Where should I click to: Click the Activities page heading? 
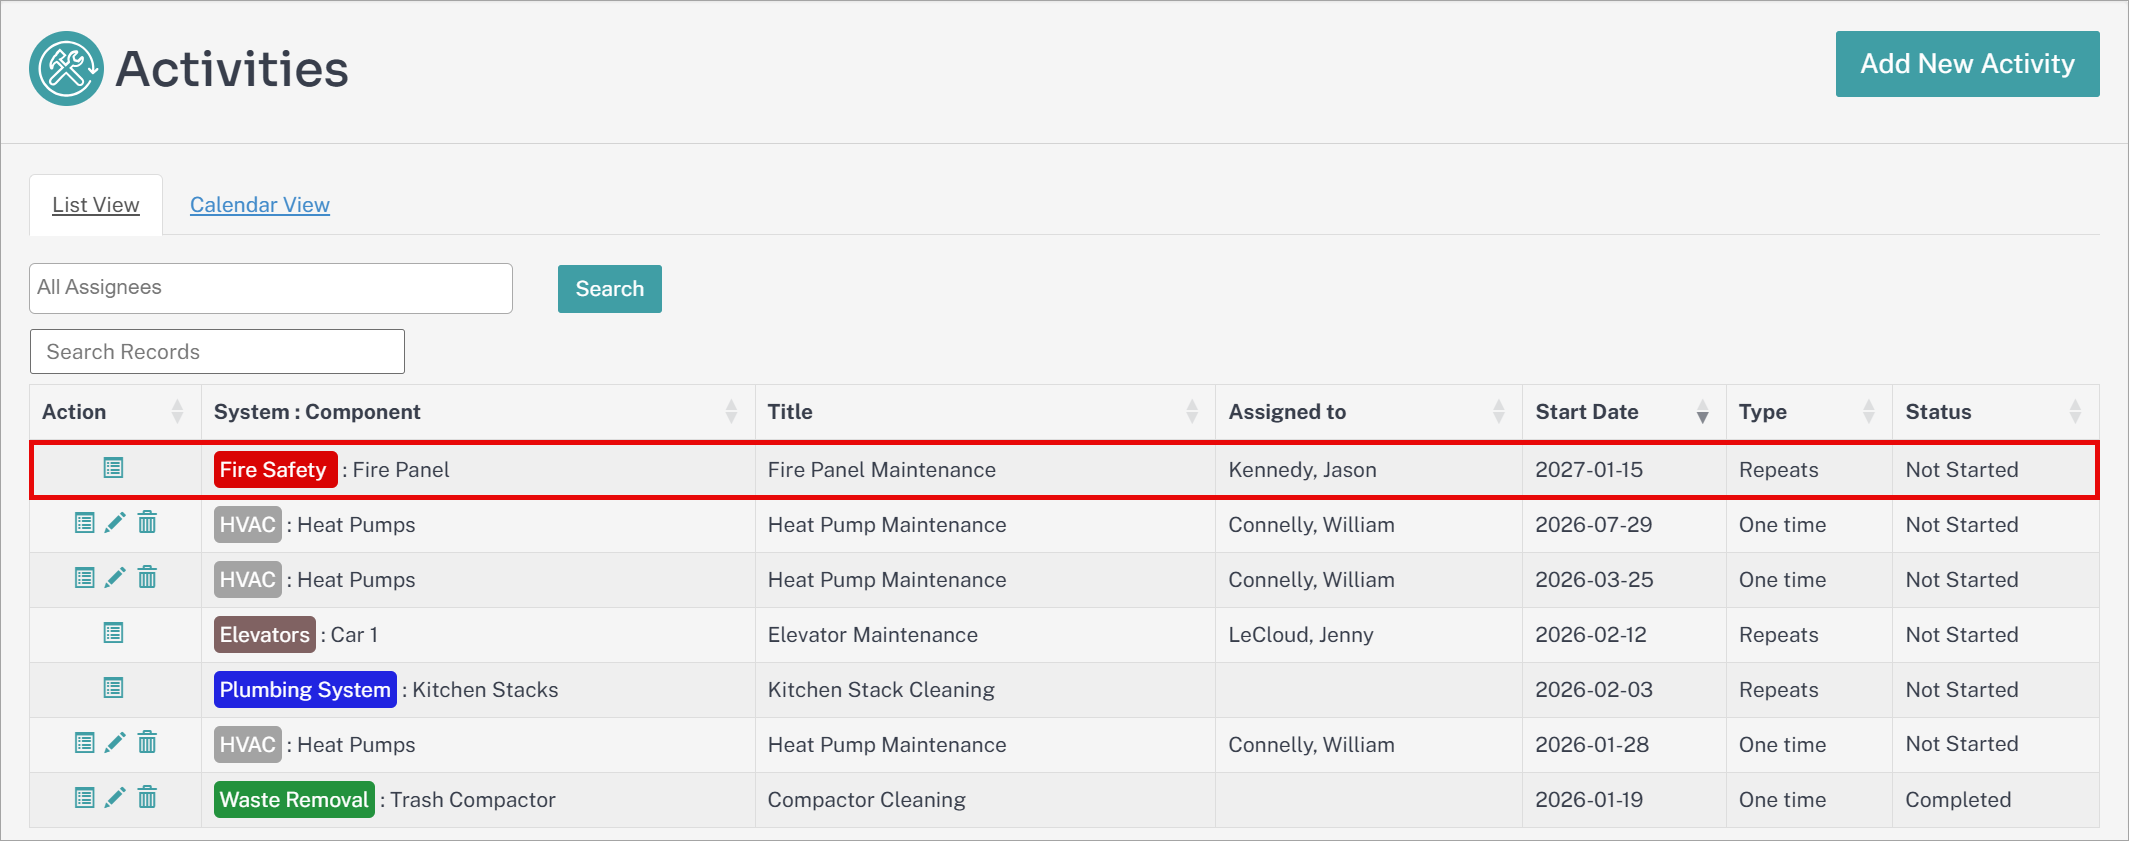click(x=232, y=69)
